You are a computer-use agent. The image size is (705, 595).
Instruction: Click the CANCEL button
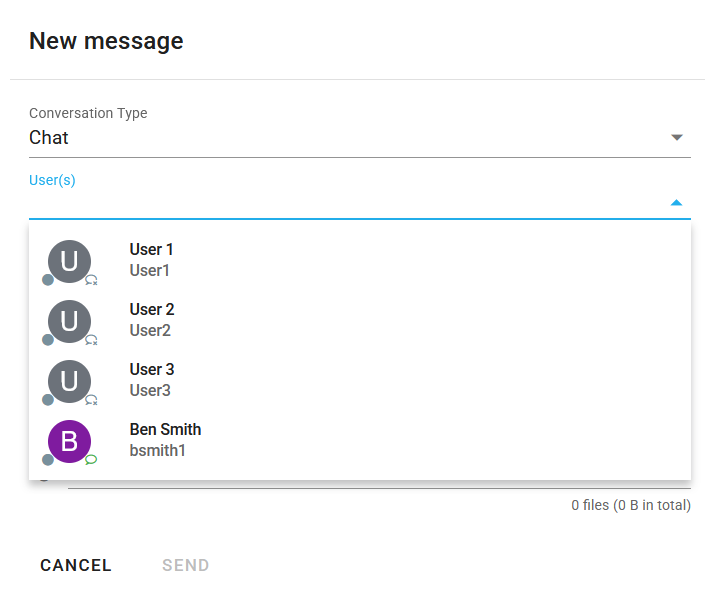[76, 565]
